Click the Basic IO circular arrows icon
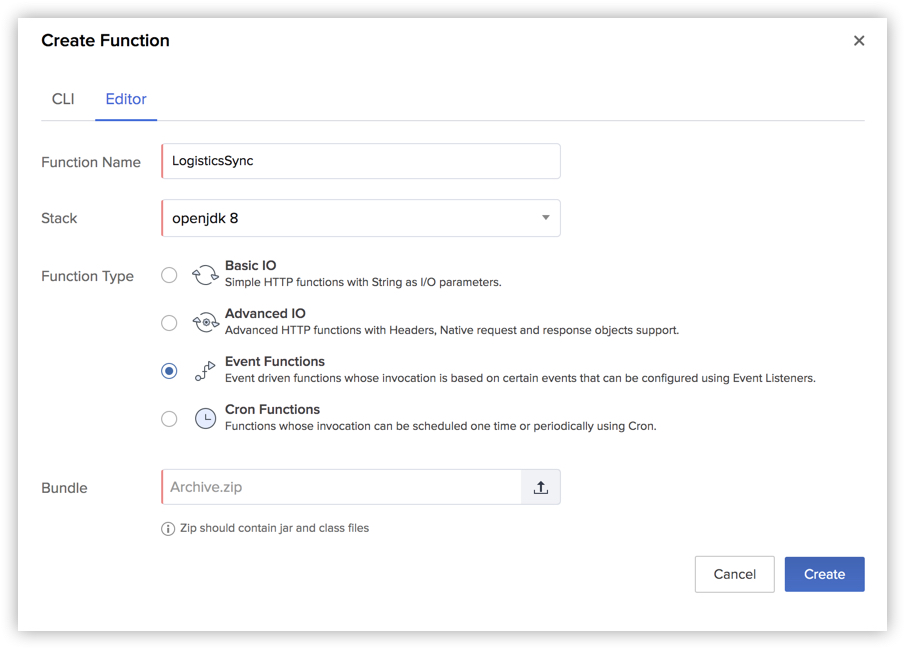 coord(205,275)
